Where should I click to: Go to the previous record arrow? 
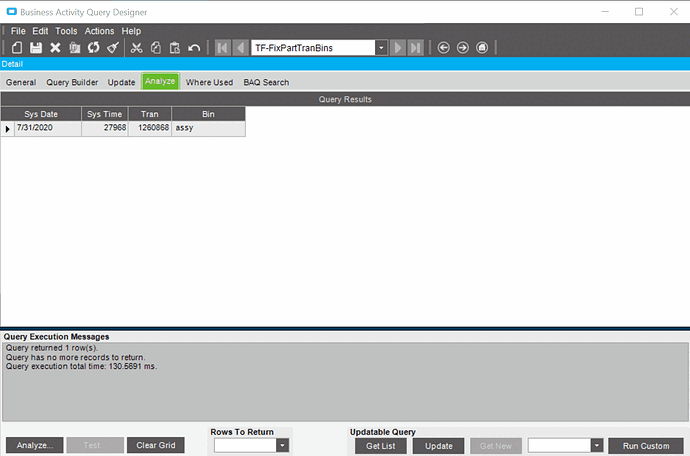(240, 48)
